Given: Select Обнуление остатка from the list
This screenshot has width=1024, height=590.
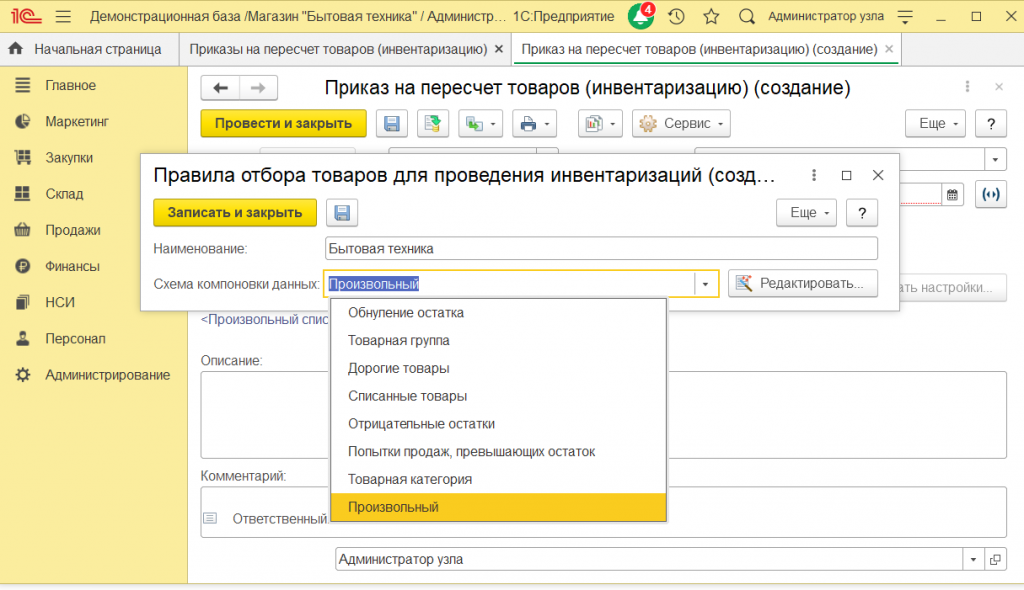Looking at the screenshot, I should (498, 313).
